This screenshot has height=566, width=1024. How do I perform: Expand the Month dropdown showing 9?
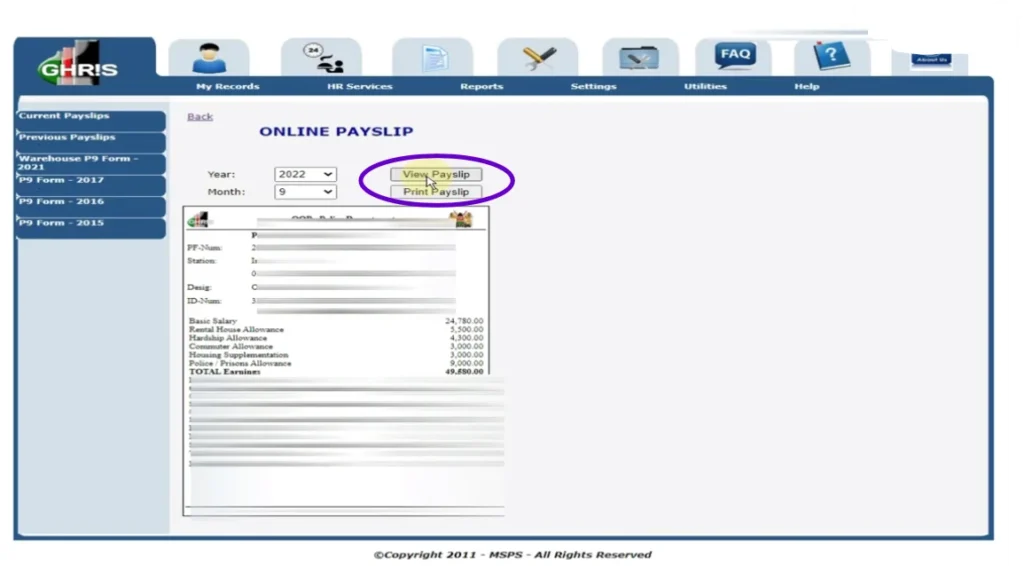305,192
